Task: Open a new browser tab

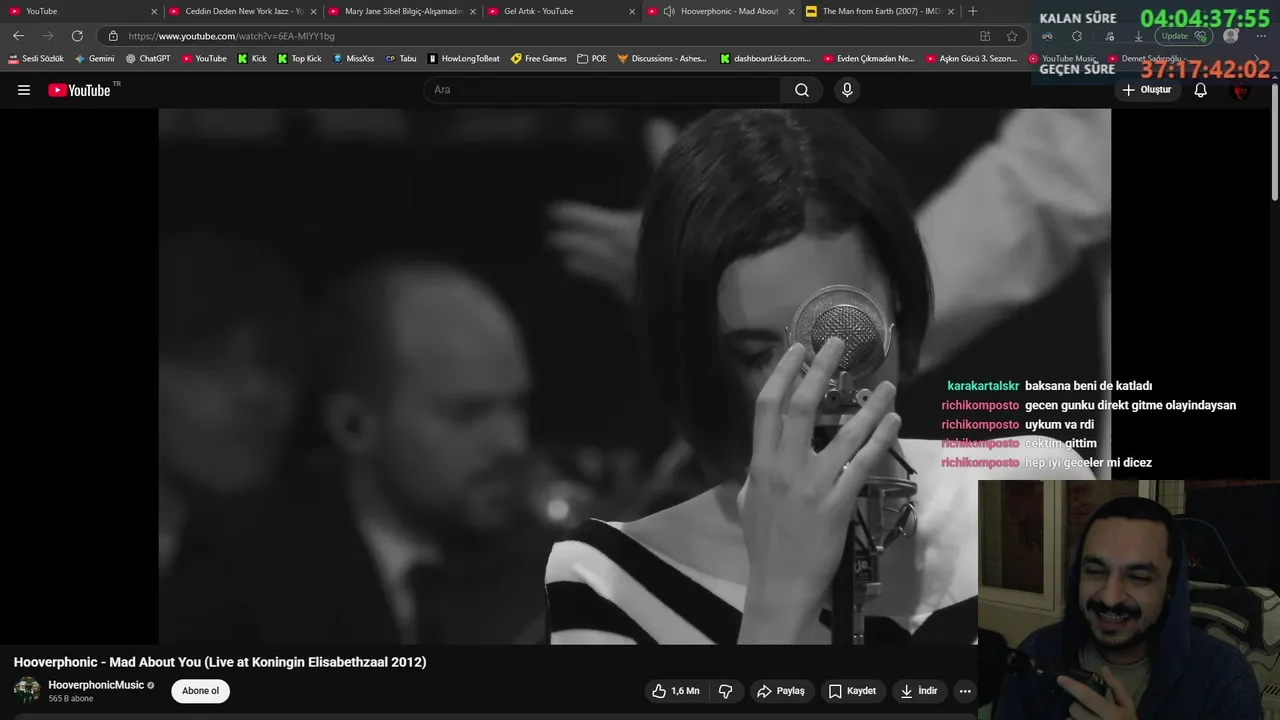Action: pyautogui.click(x=973, y=11)
